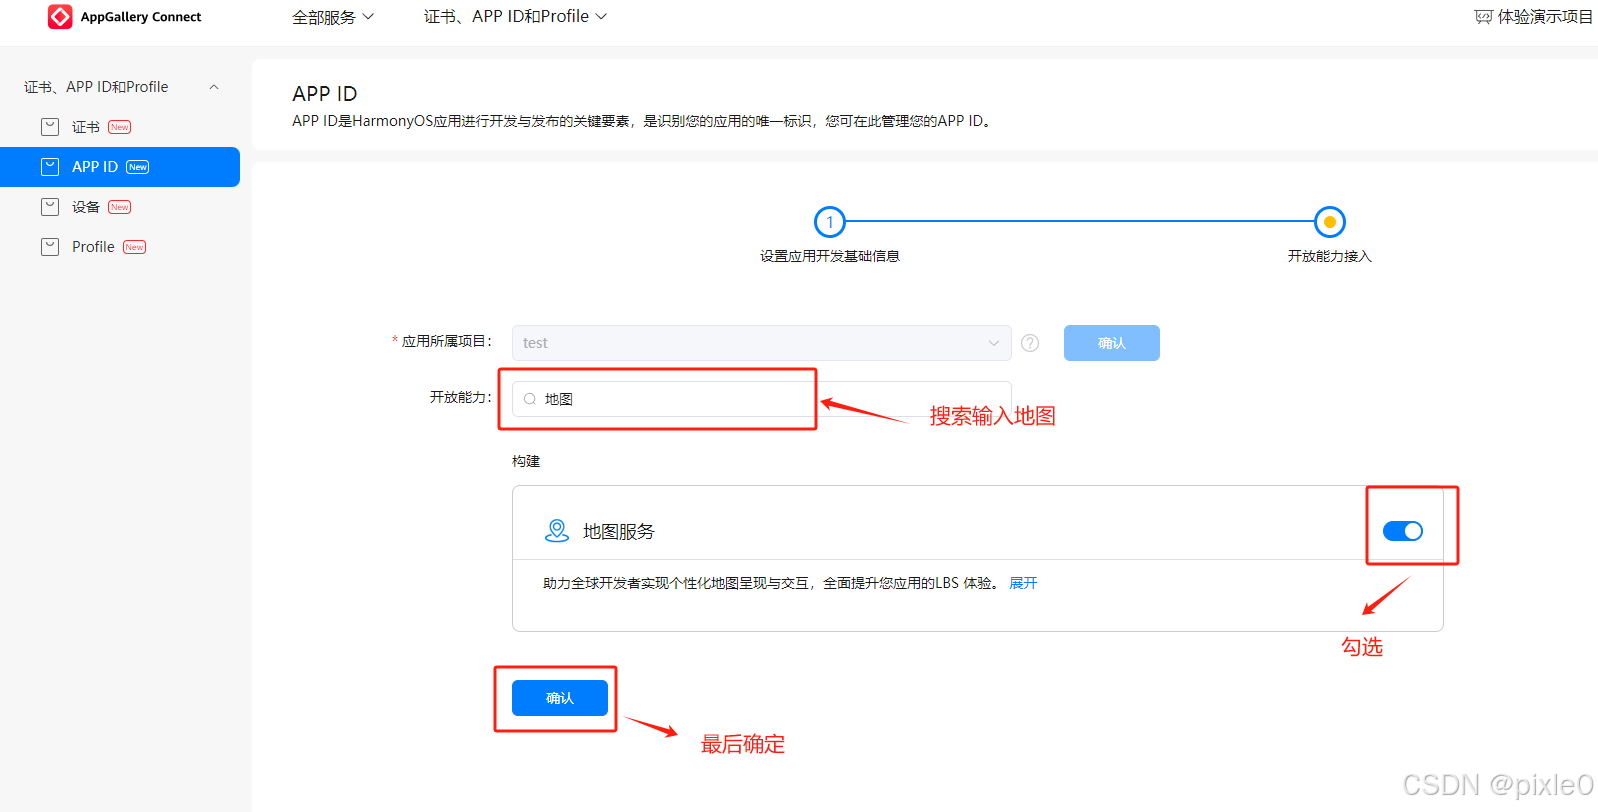Click the 设备 sidebar icon

click(x=50, y=207)
